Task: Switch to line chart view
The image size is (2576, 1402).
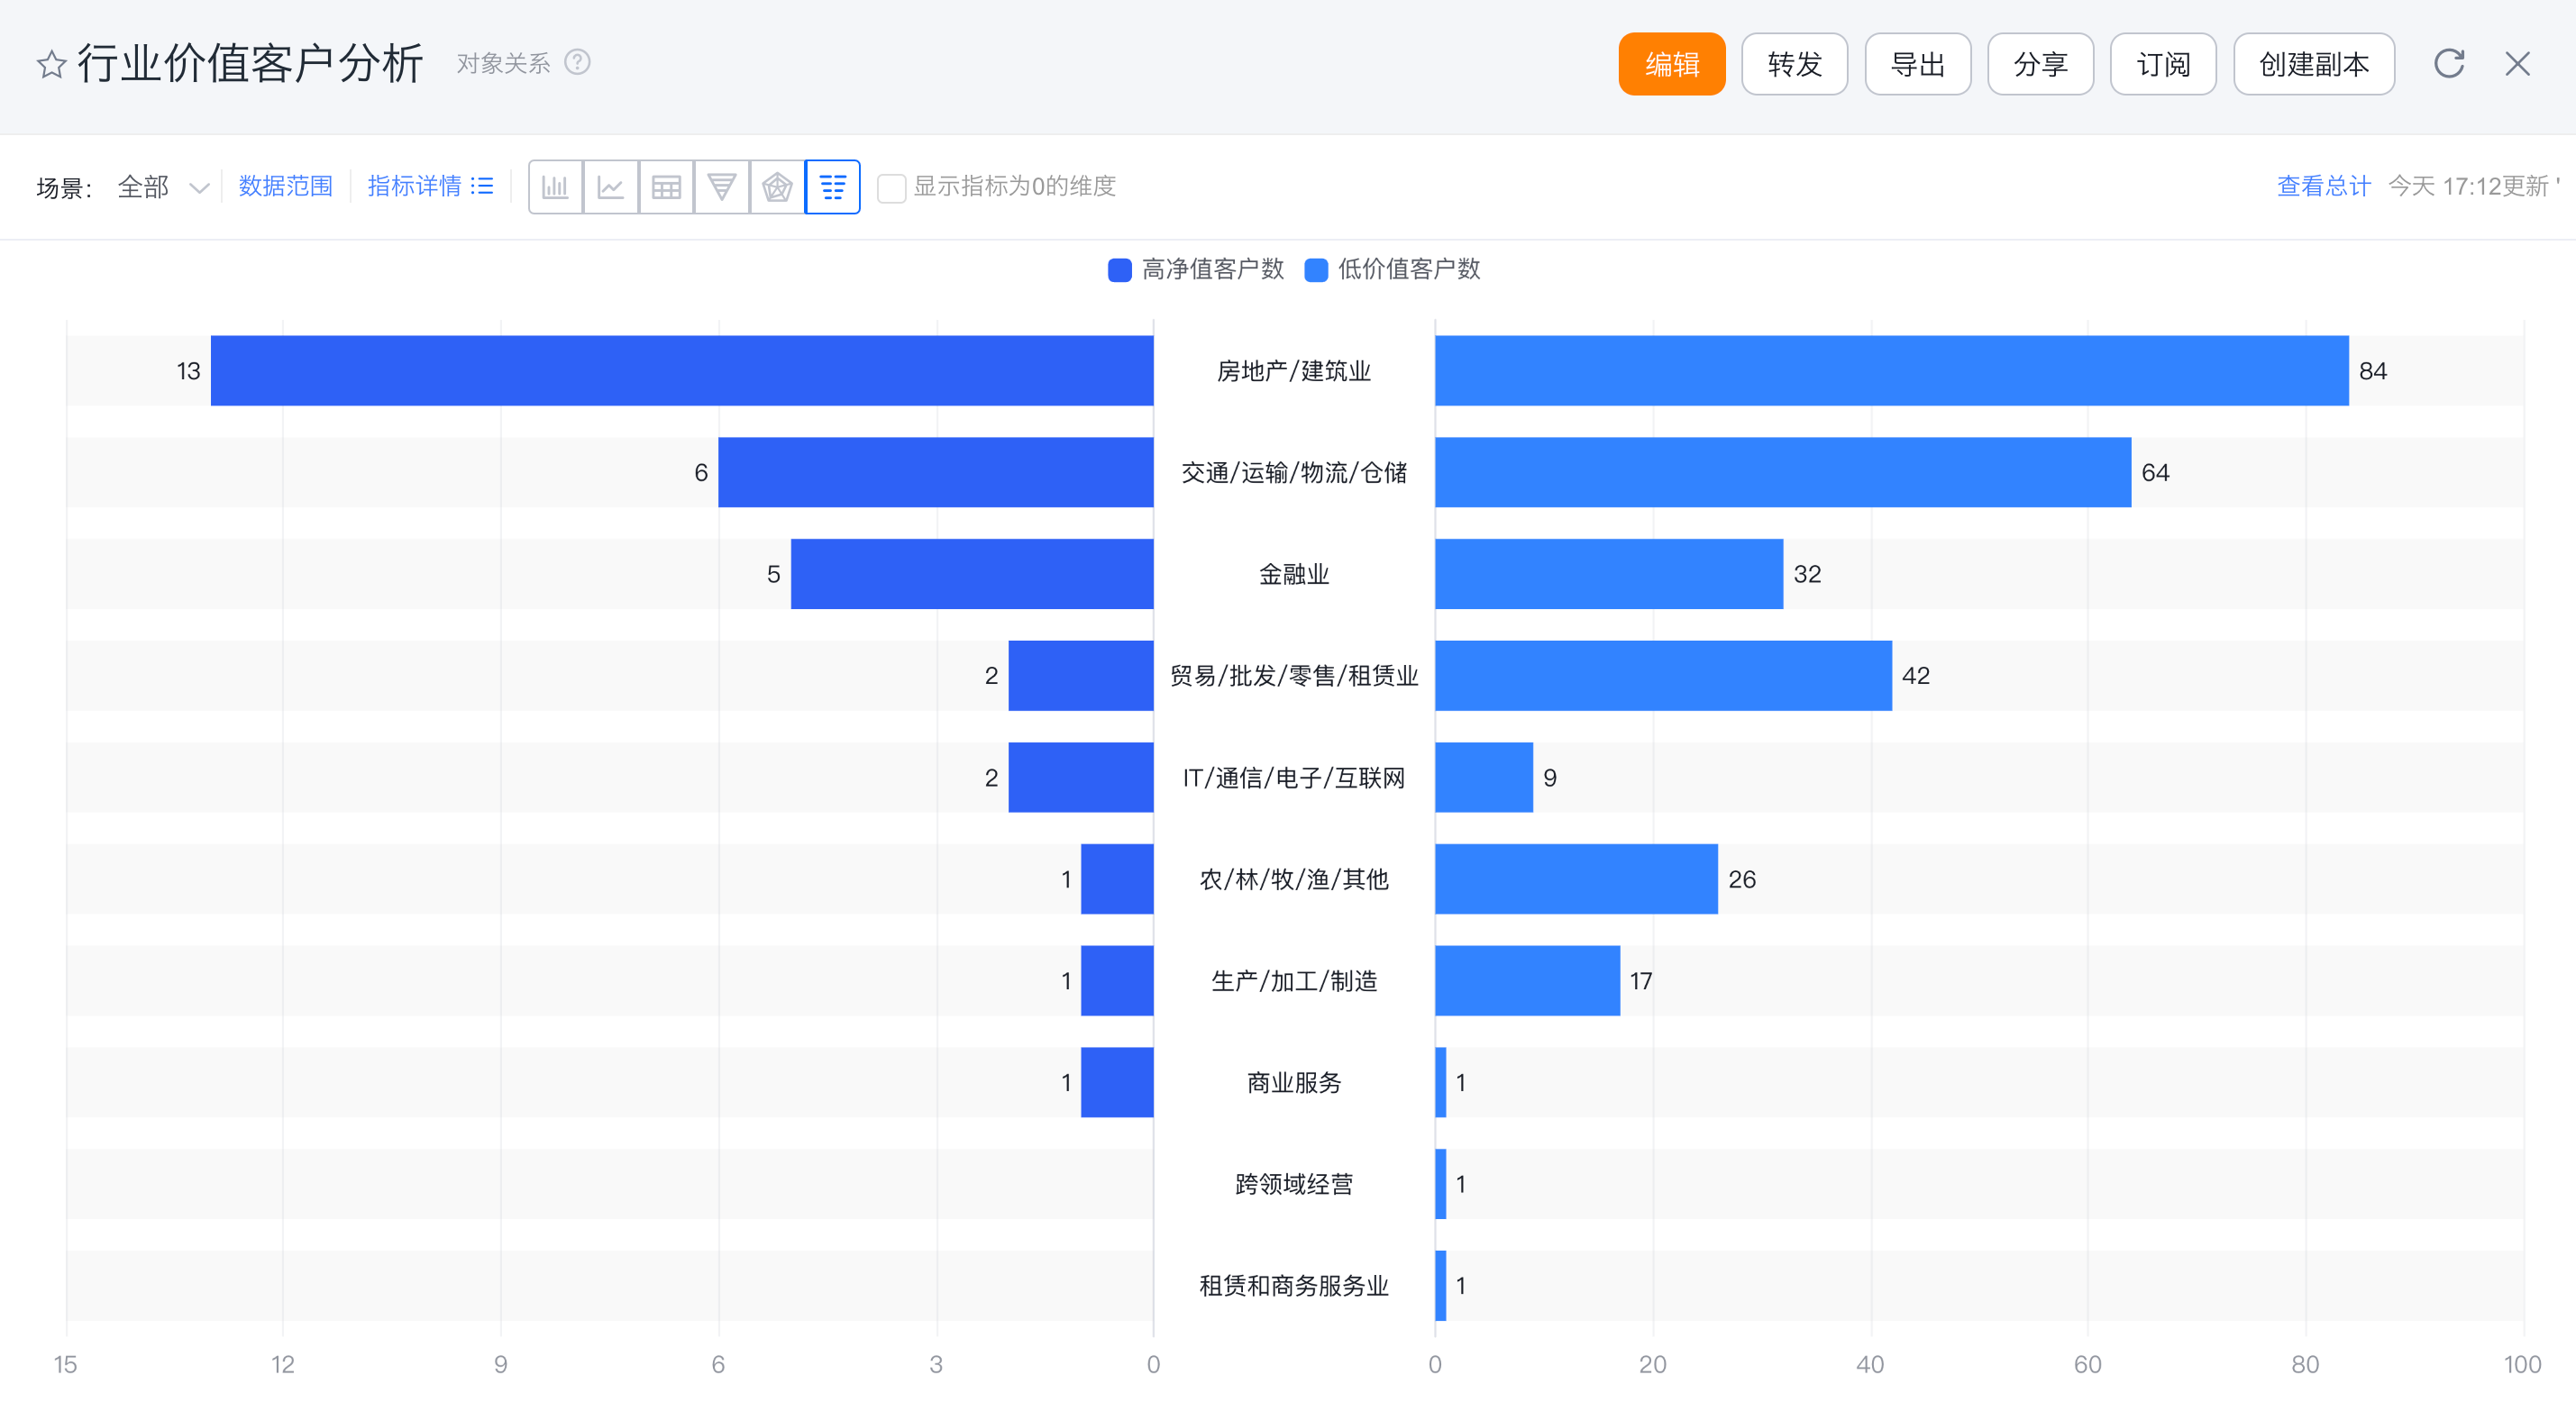Action: pos(610,187)
